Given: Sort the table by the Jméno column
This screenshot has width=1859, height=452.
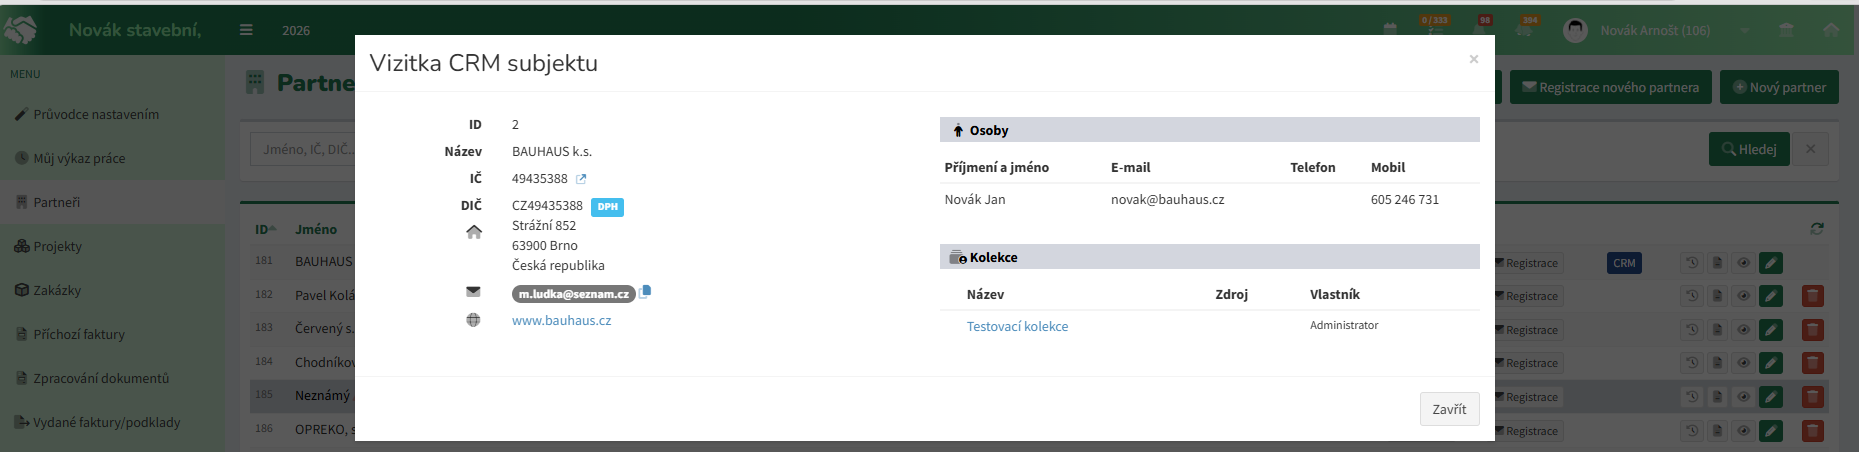Looking at the screenshot, I should pyautogui.click(x=316, y=230).
